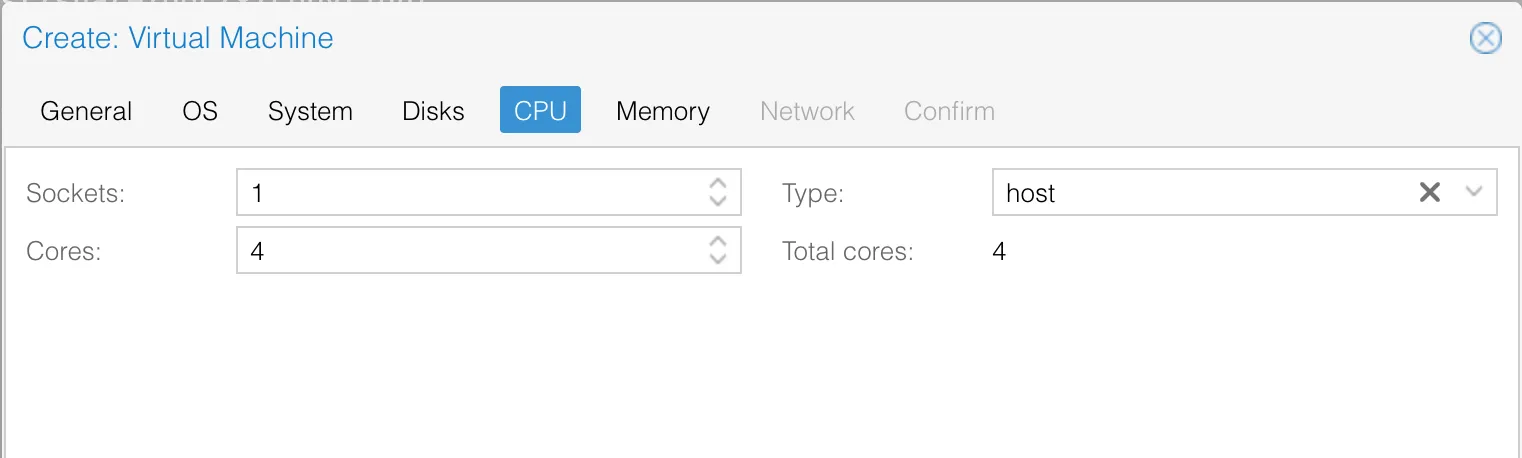Viewport: 1522px width, 458px height.
Task: Focus the Cores number field
Action: coord(471,250)
